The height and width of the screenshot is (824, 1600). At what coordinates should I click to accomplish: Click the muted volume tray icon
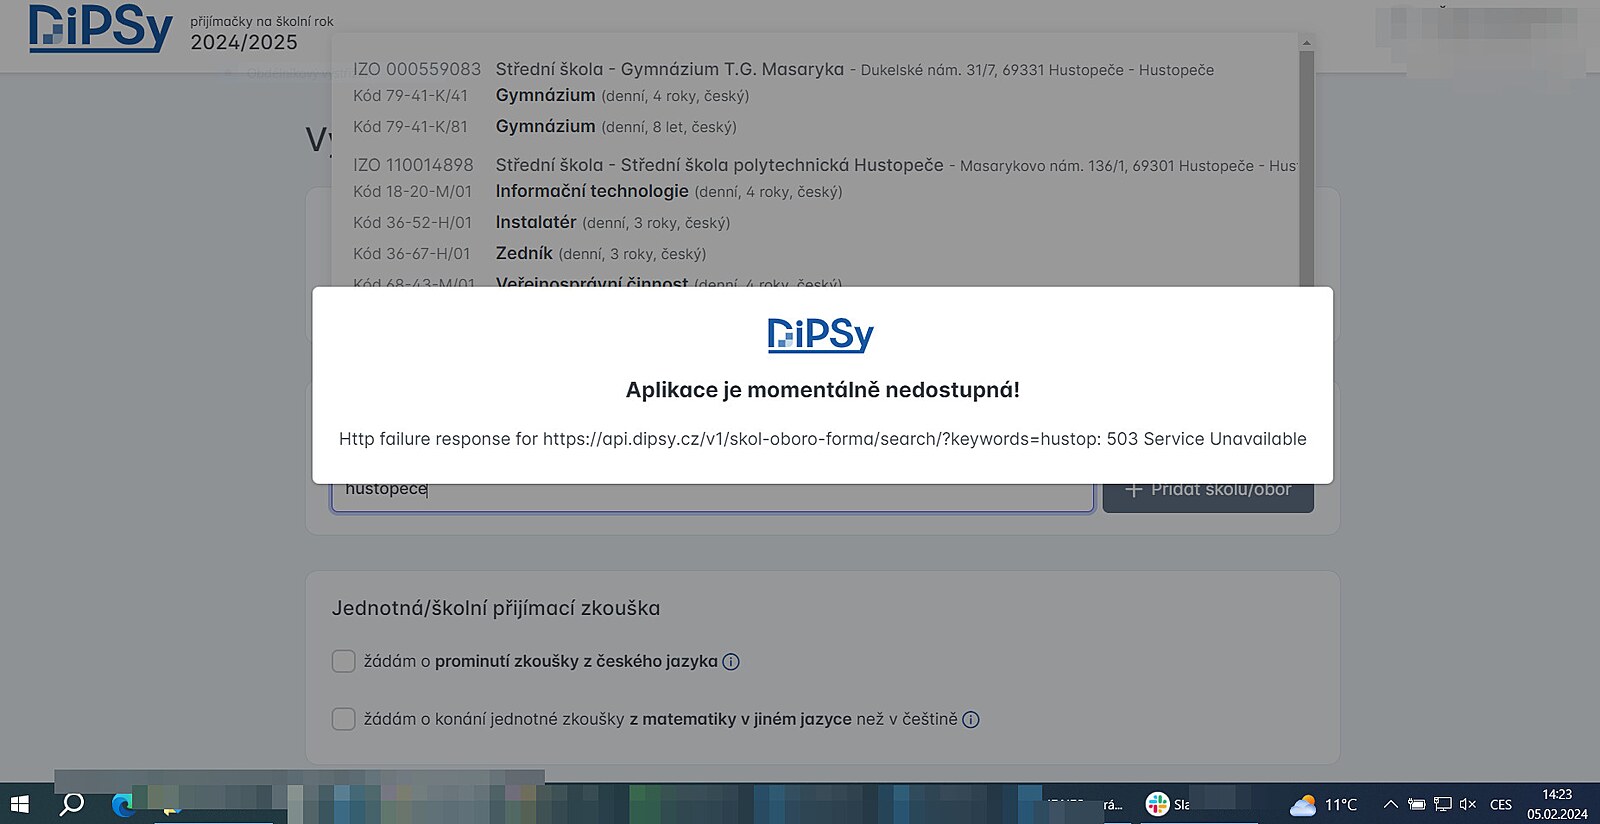(1467, 804)
